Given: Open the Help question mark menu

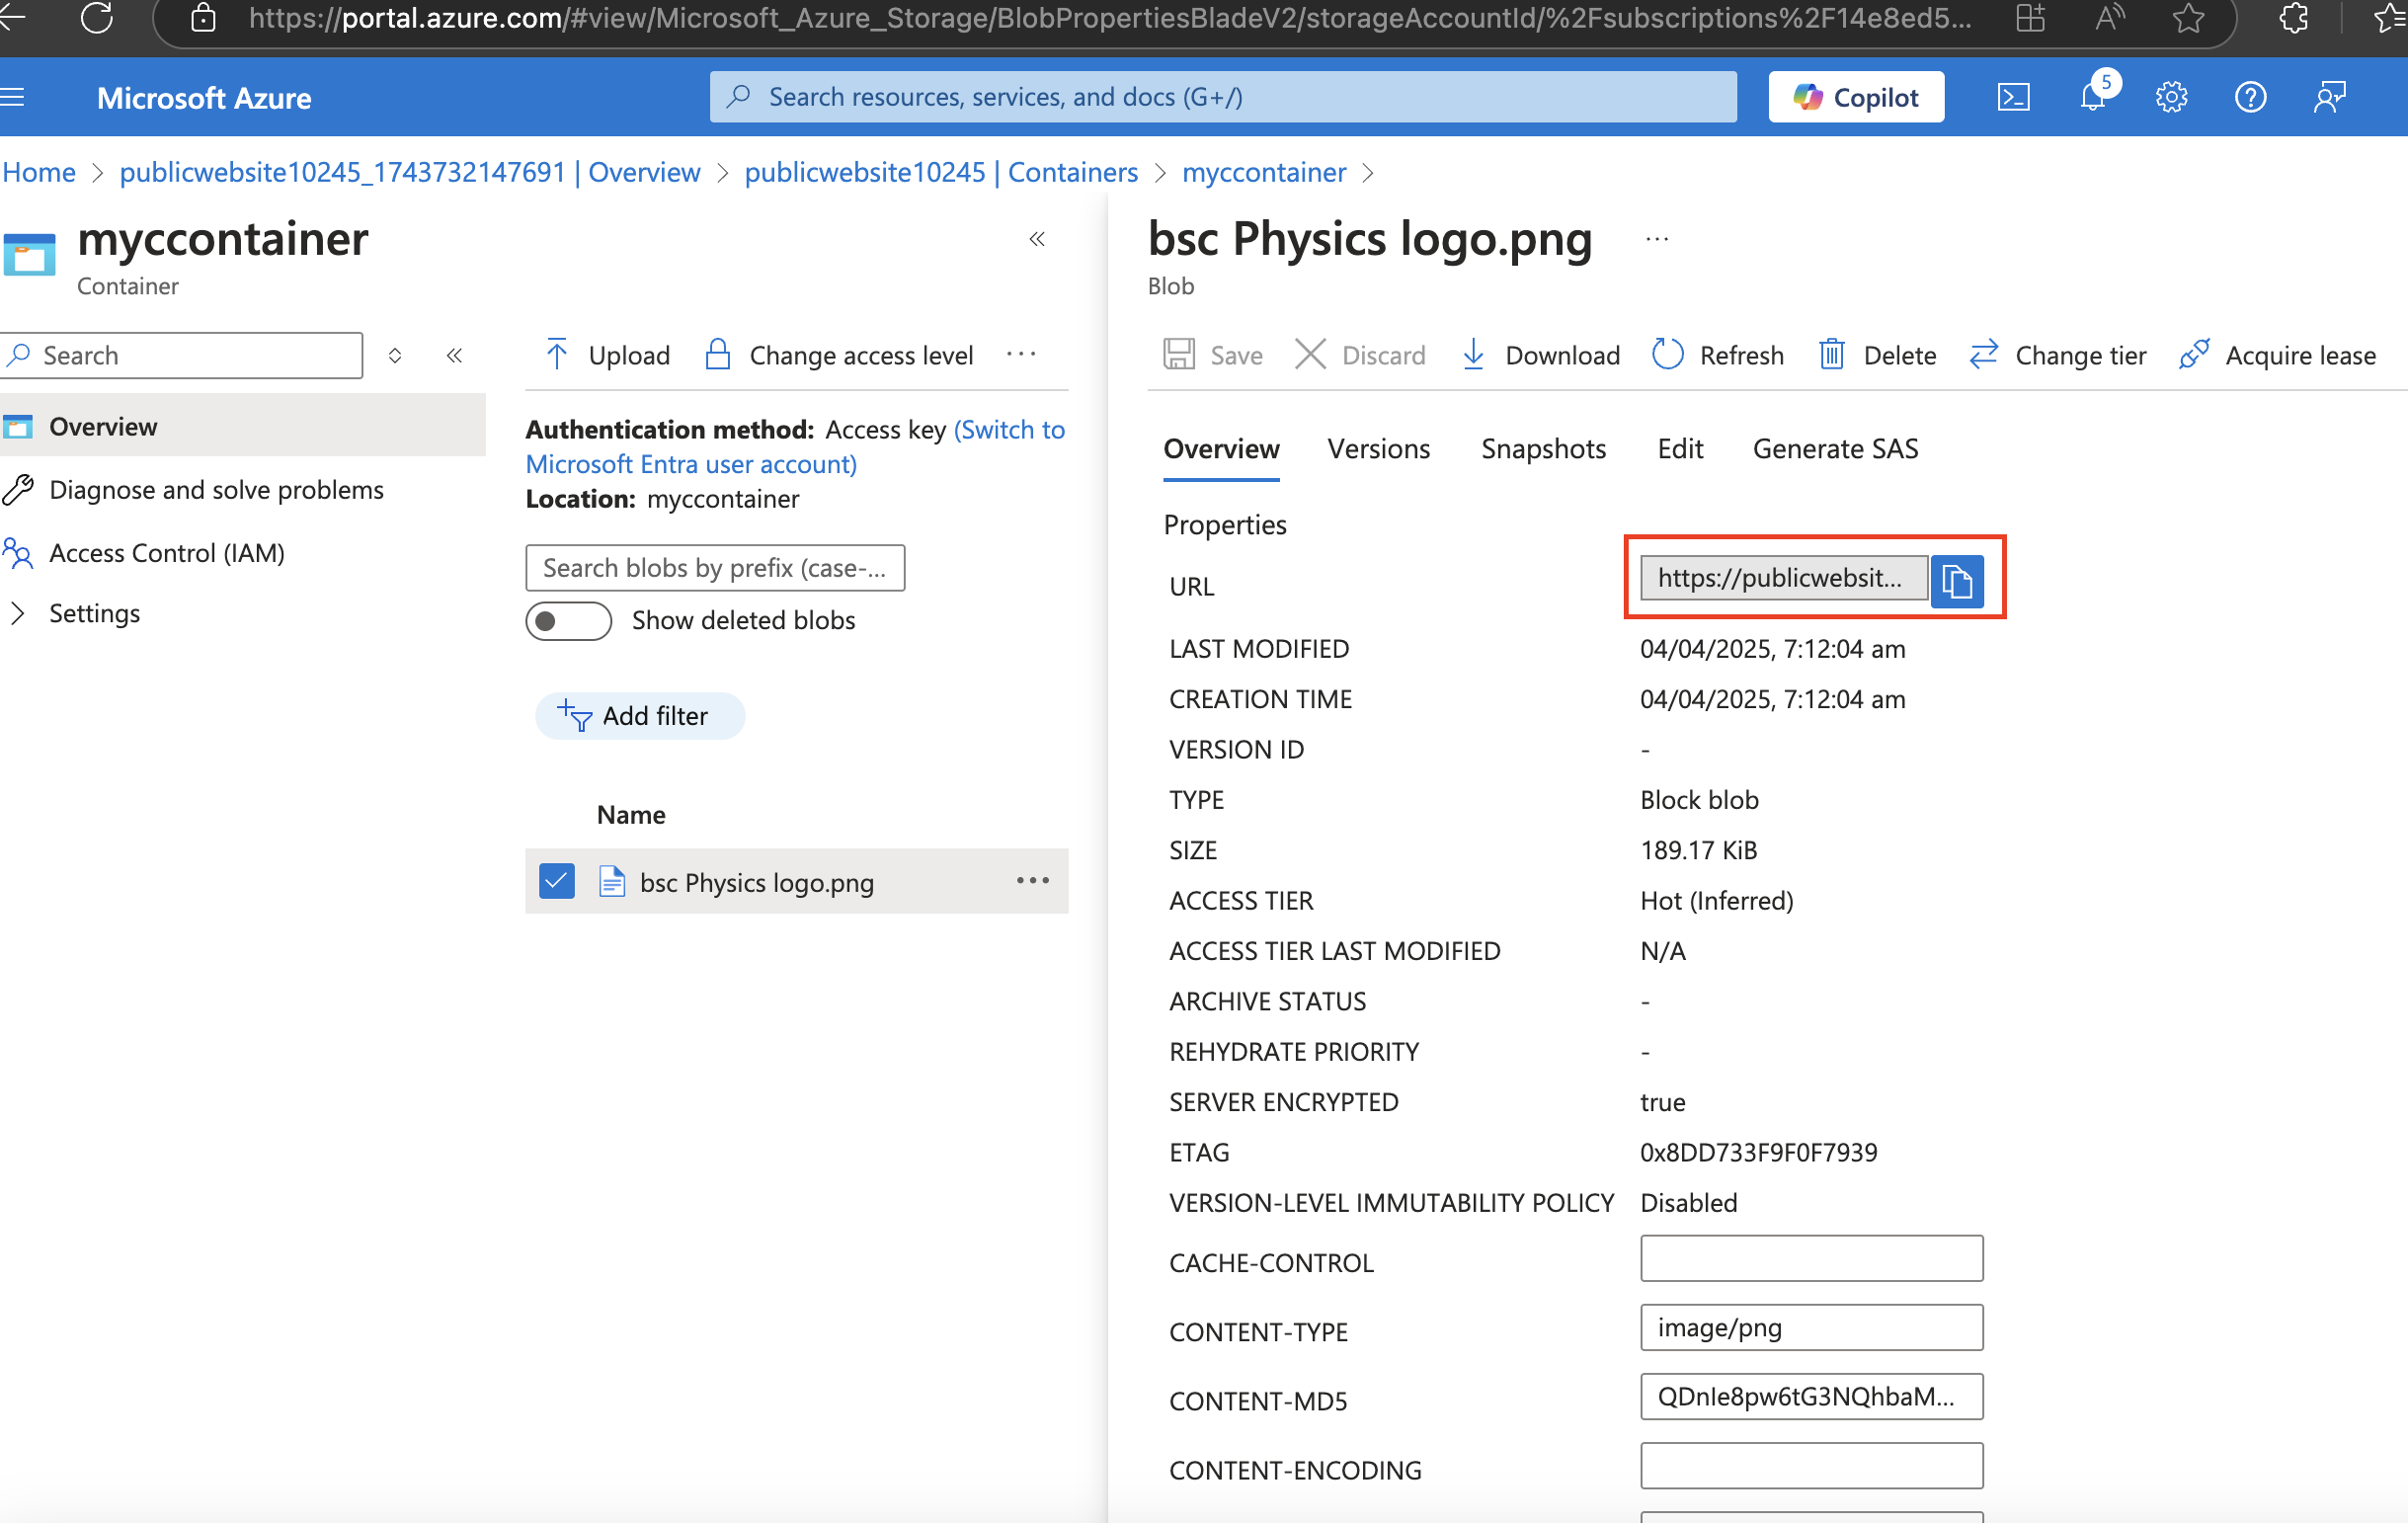Looking at the screenshot, I should click(2250, 97).
